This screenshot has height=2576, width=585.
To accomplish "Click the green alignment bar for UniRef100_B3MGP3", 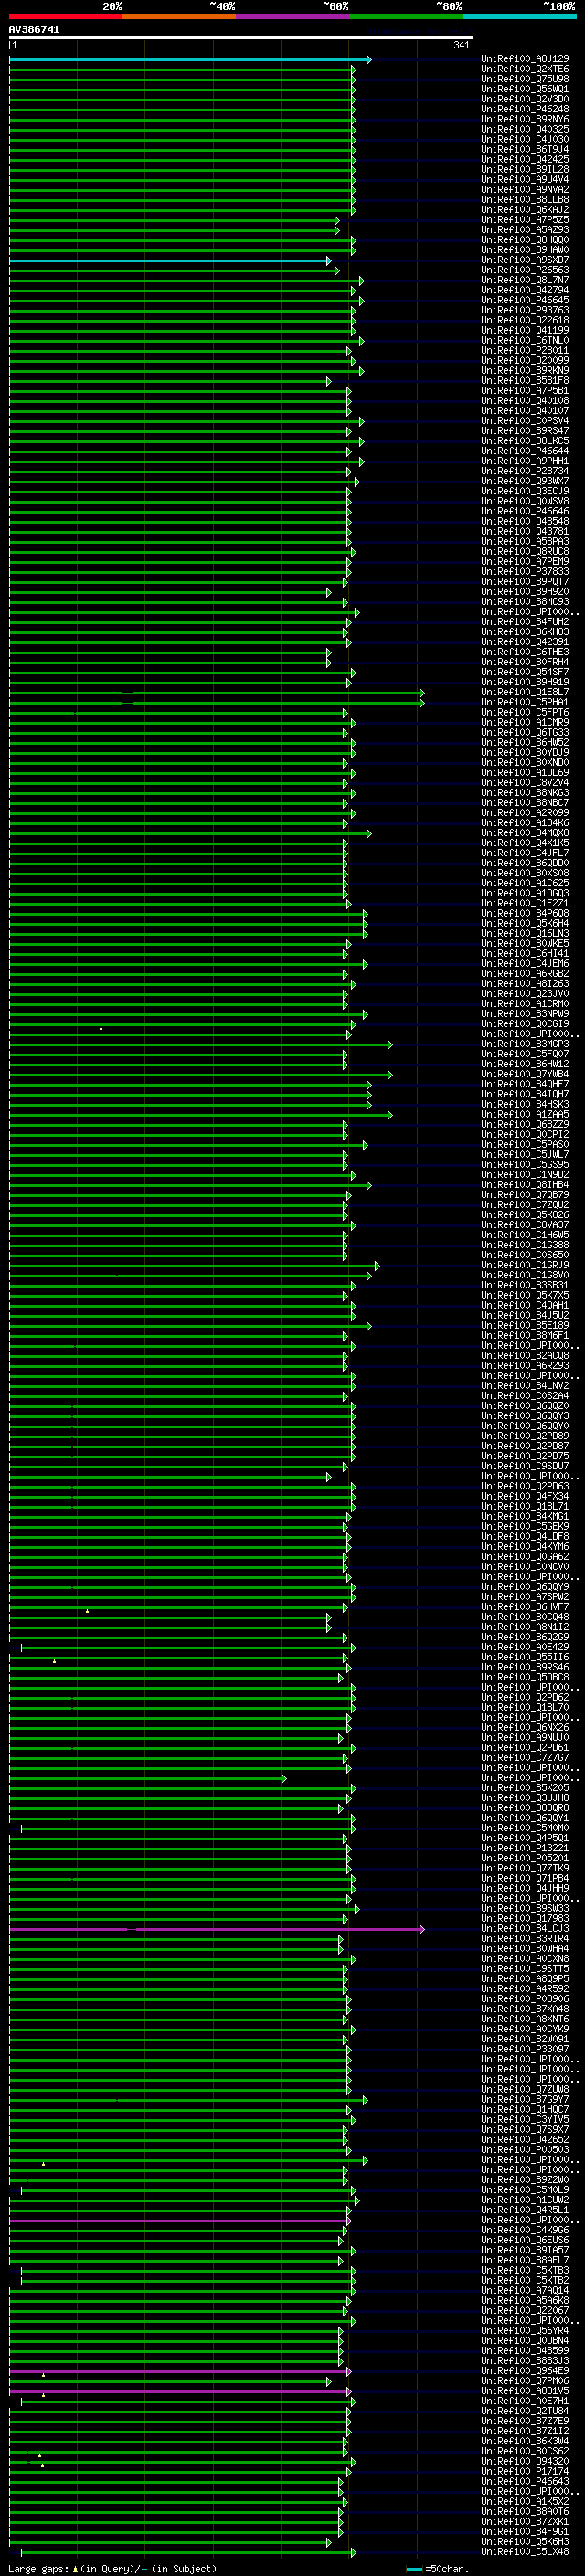I will (x=200, y=1044).
